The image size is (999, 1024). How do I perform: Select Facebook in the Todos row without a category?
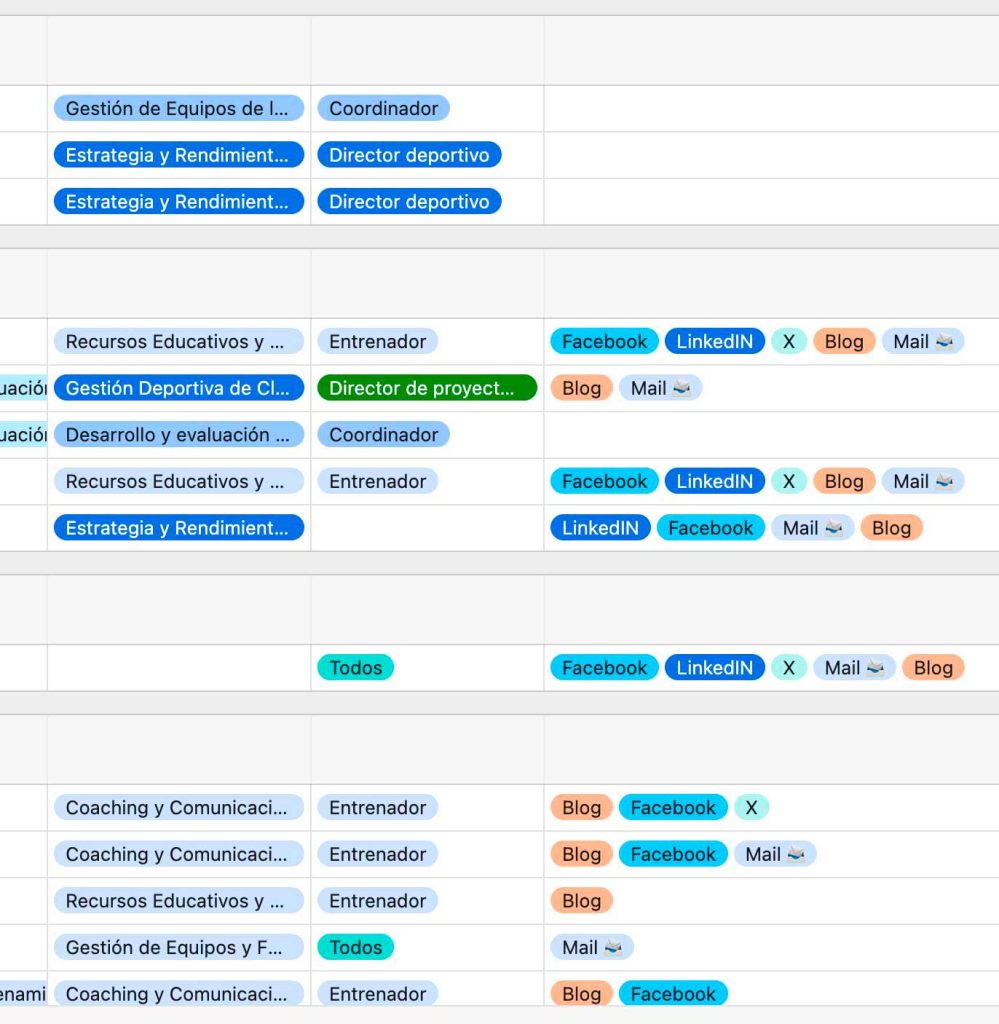click(604, 667)
